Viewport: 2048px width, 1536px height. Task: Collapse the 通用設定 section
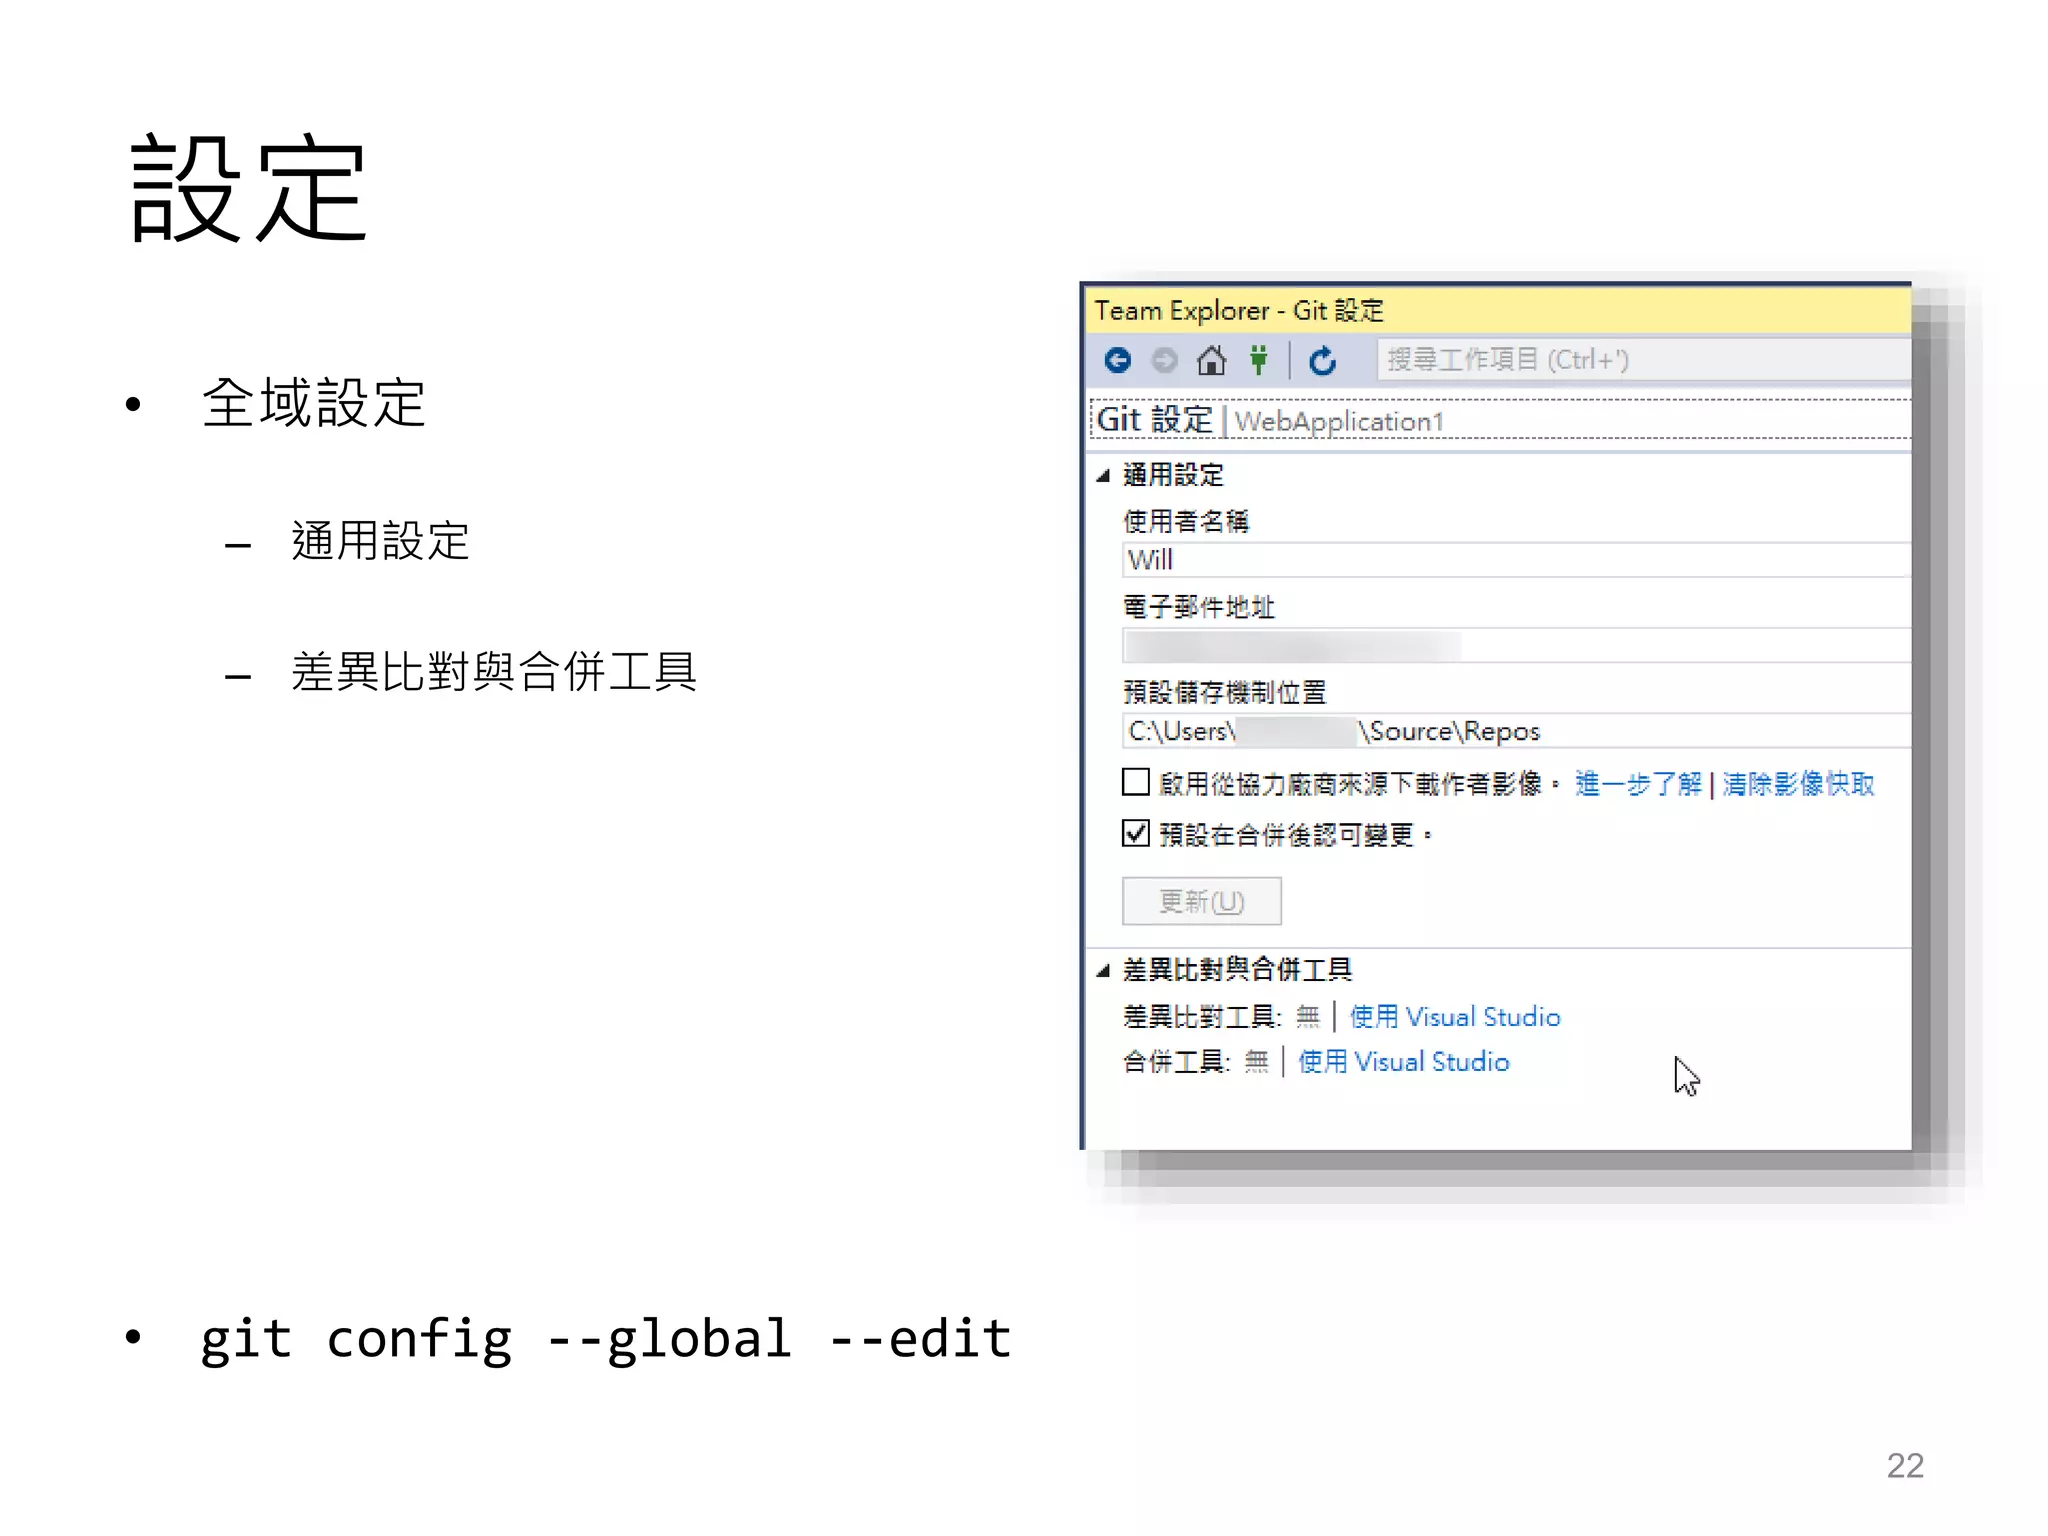tap(1103, 476)
